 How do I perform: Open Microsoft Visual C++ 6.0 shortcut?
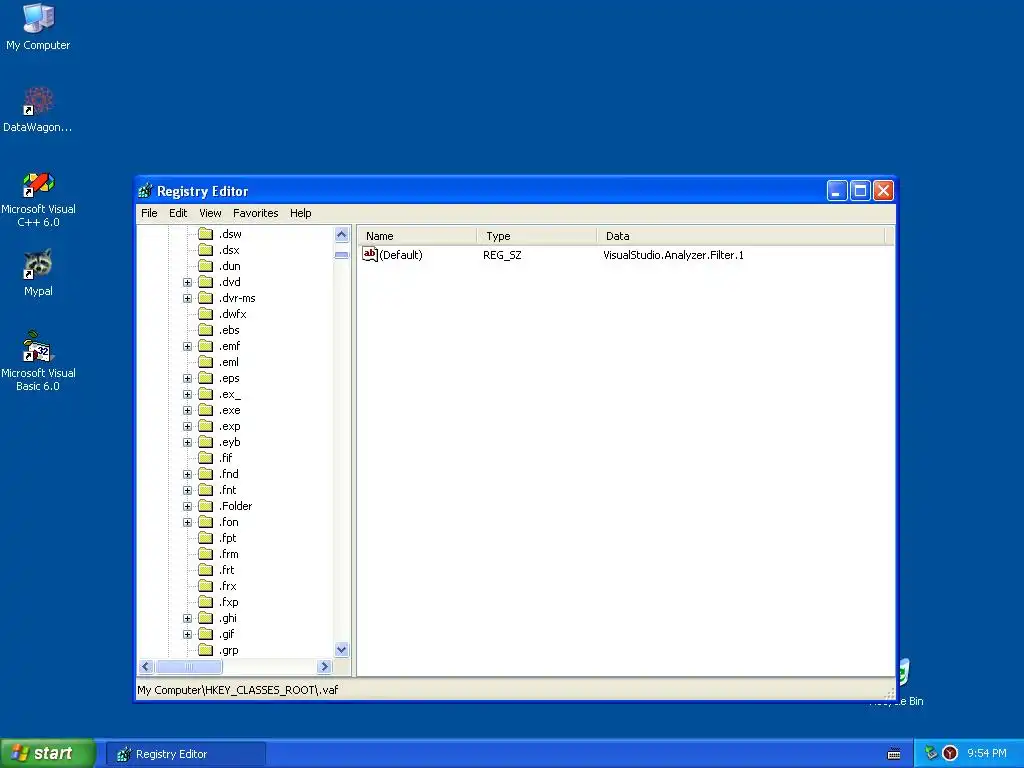[x=38, y=199]
